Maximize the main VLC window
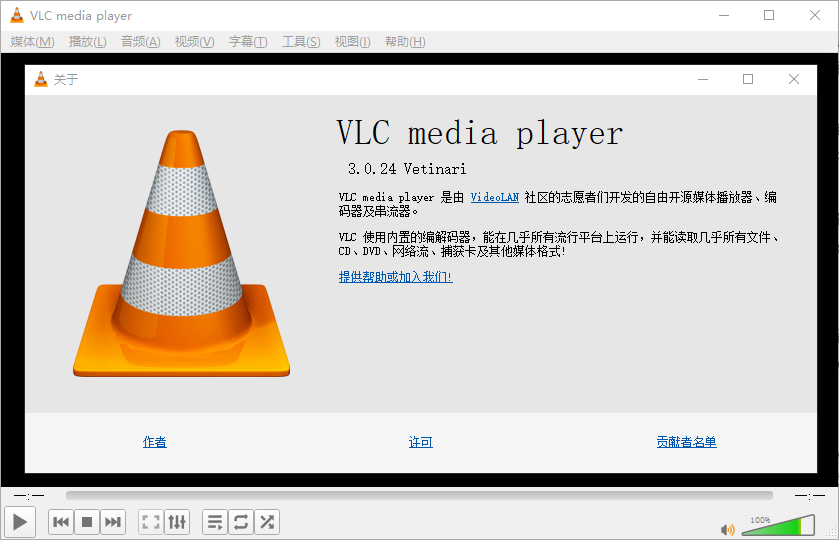This screenshot has height=540, width=839. (x=769, y=16)
